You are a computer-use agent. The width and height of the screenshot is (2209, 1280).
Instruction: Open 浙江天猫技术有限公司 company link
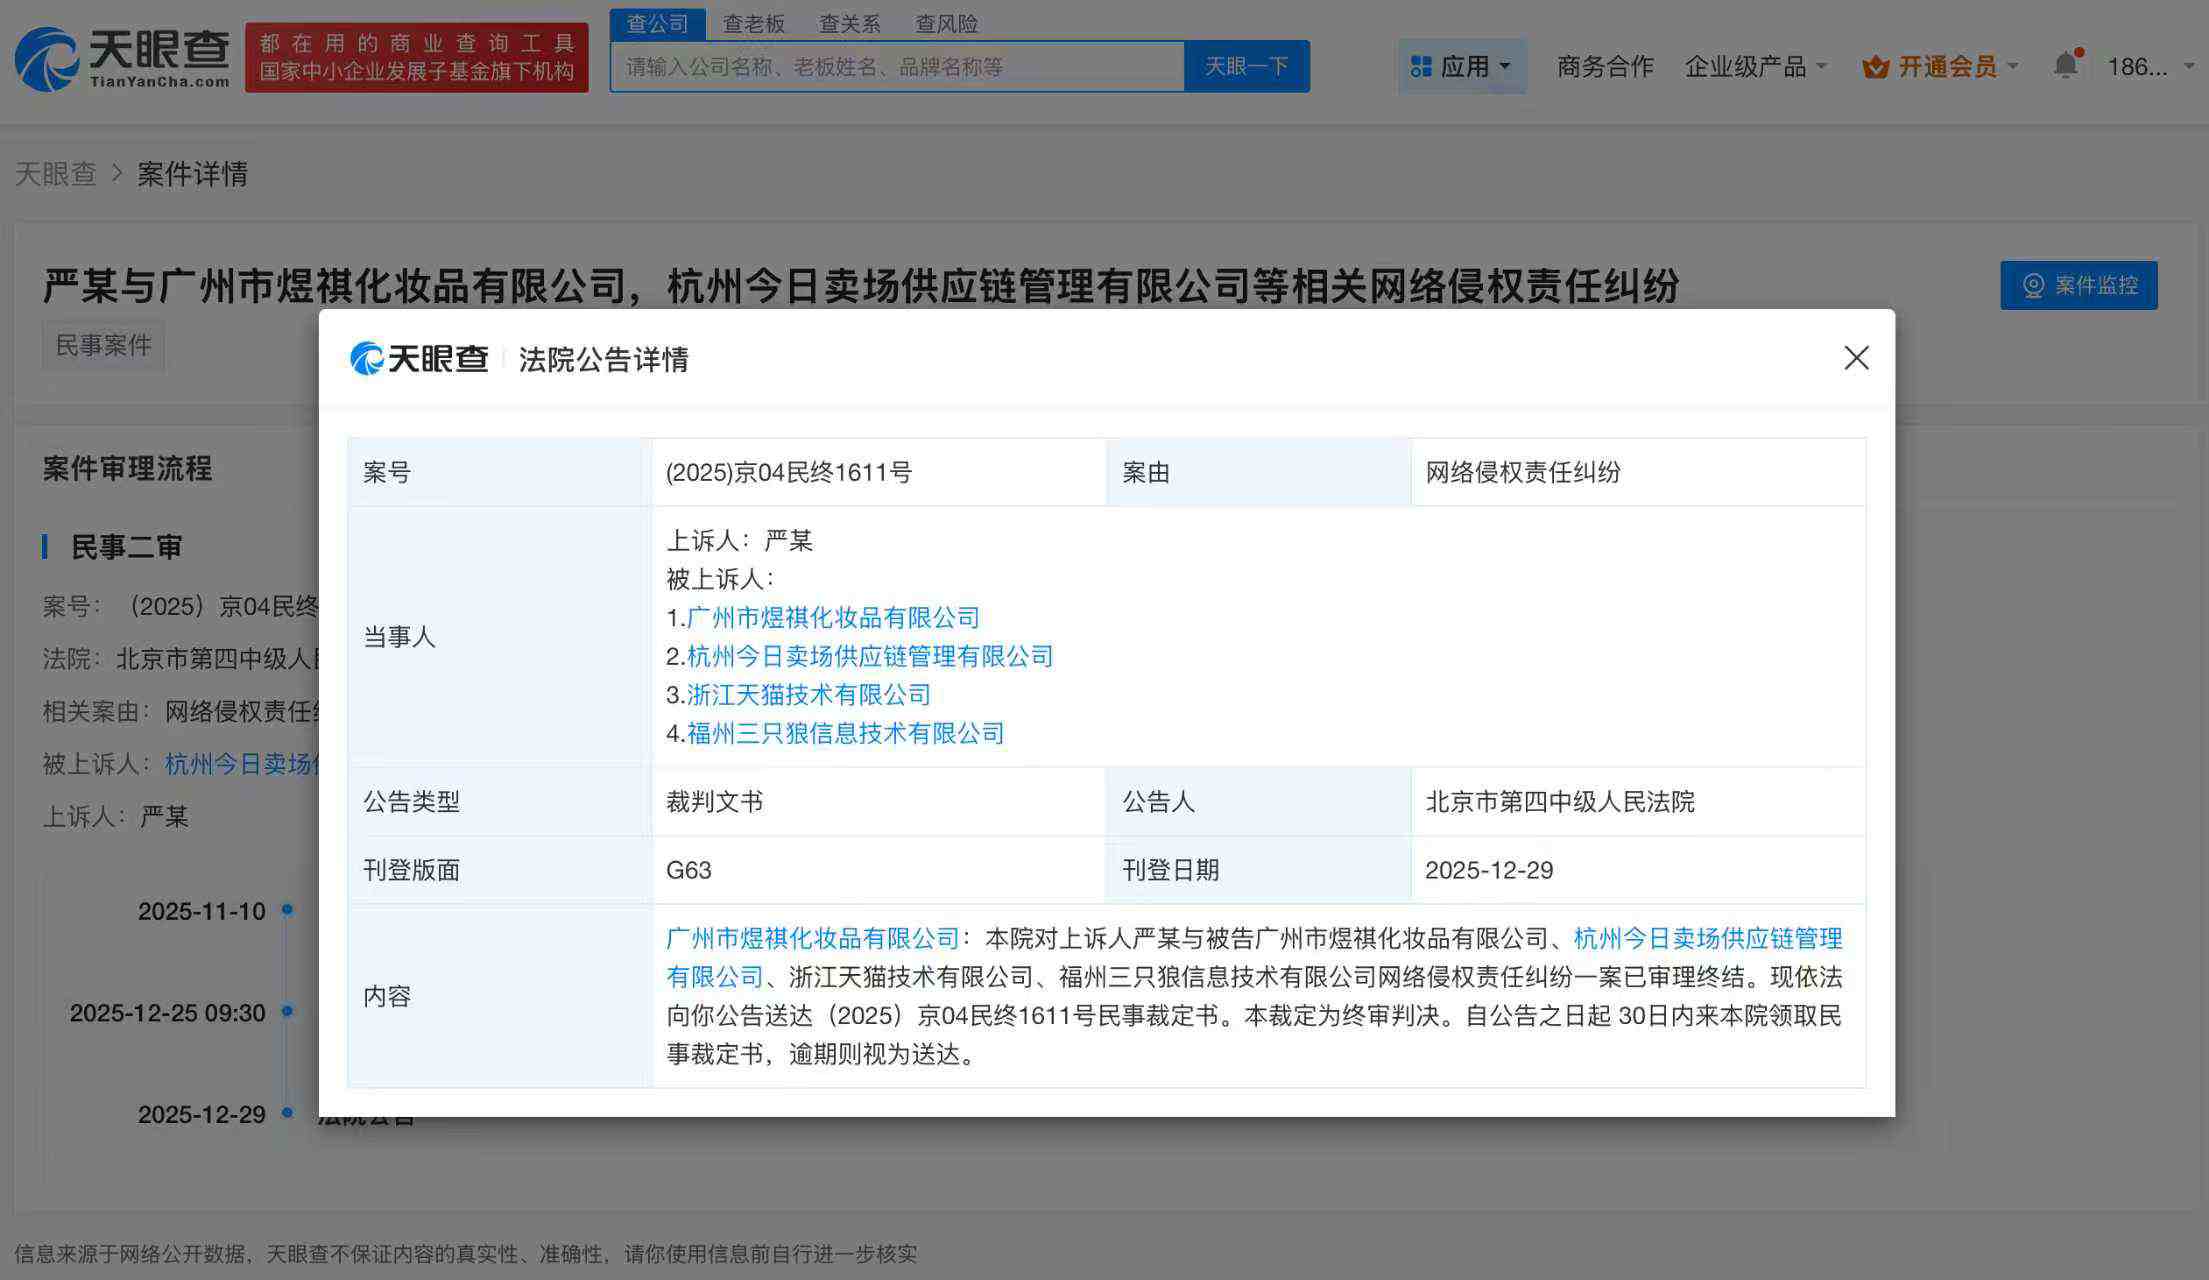point(808,694)
